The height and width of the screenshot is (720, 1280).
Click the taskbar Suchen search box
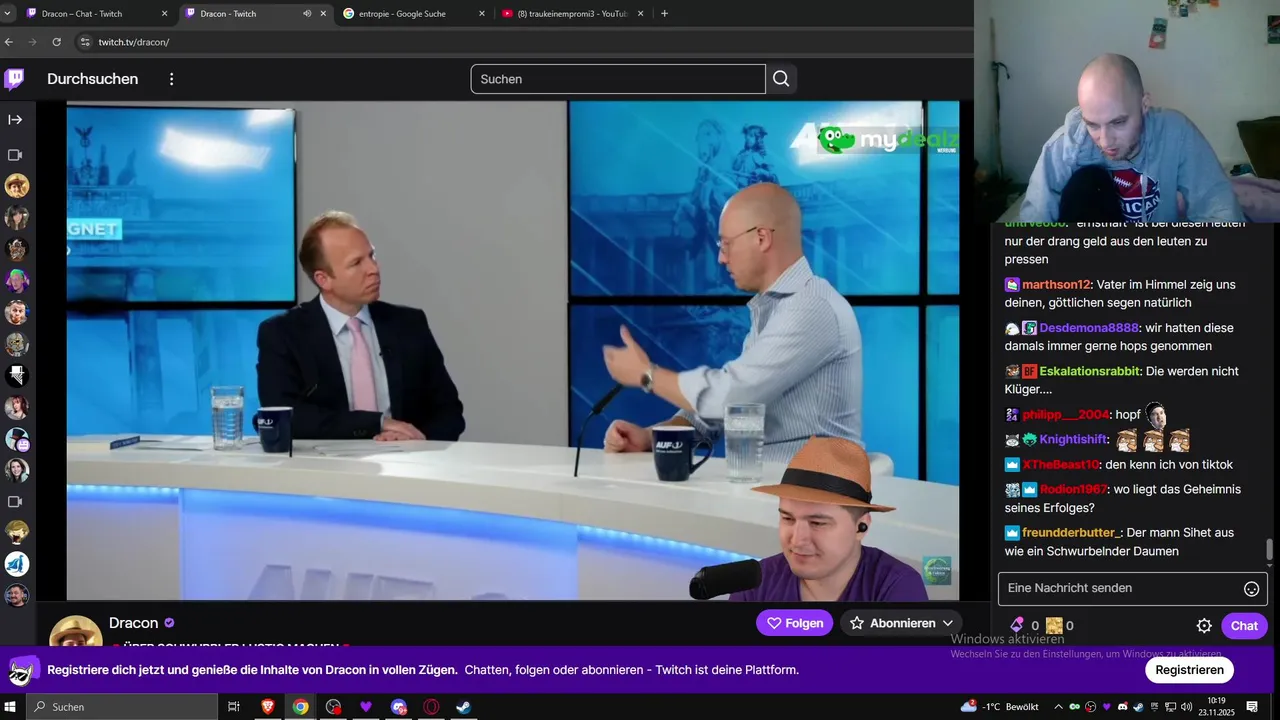pyautogui.click(x=121, y=707)
